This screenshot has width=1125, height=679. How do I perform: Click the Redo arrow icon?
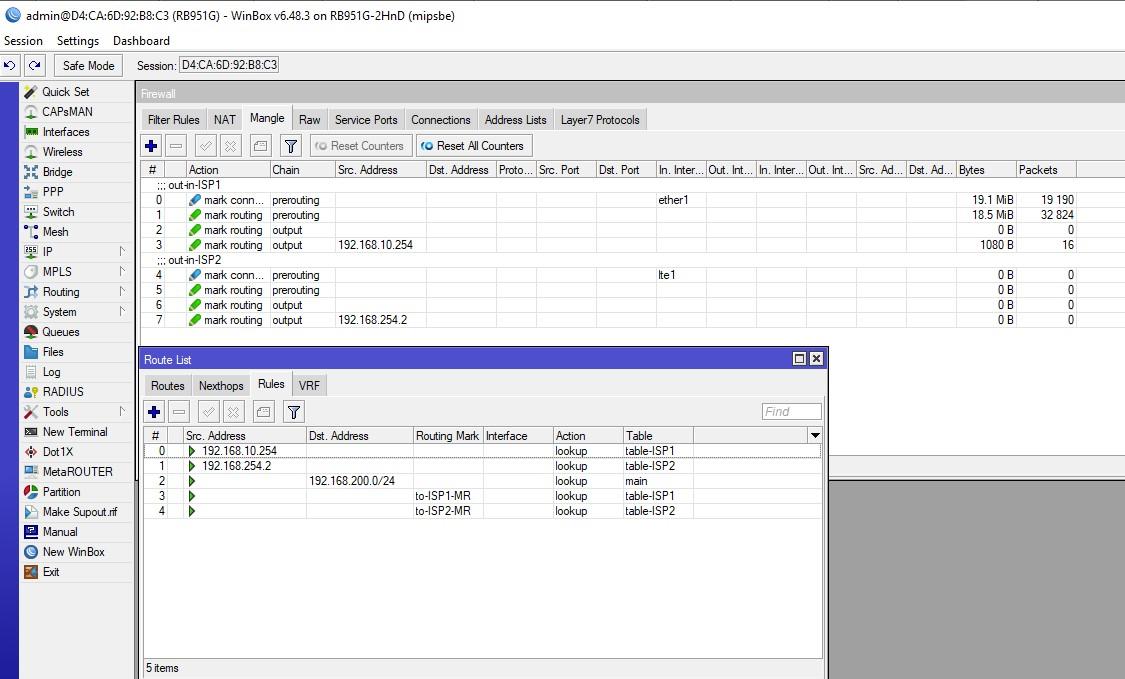pyautogui.click(x=34, y=65)
